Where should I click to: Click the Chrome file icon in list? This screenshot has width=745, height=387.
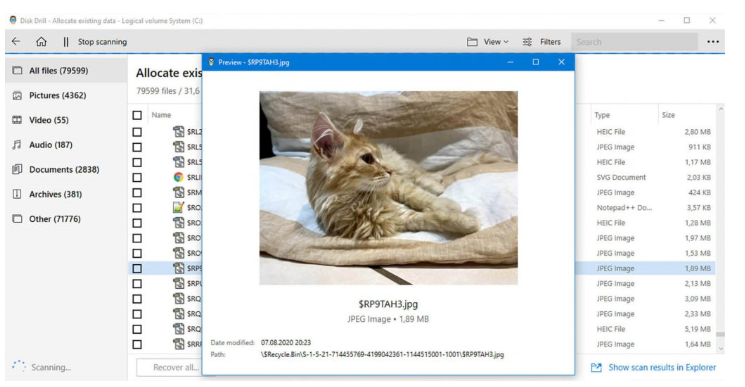178,177
